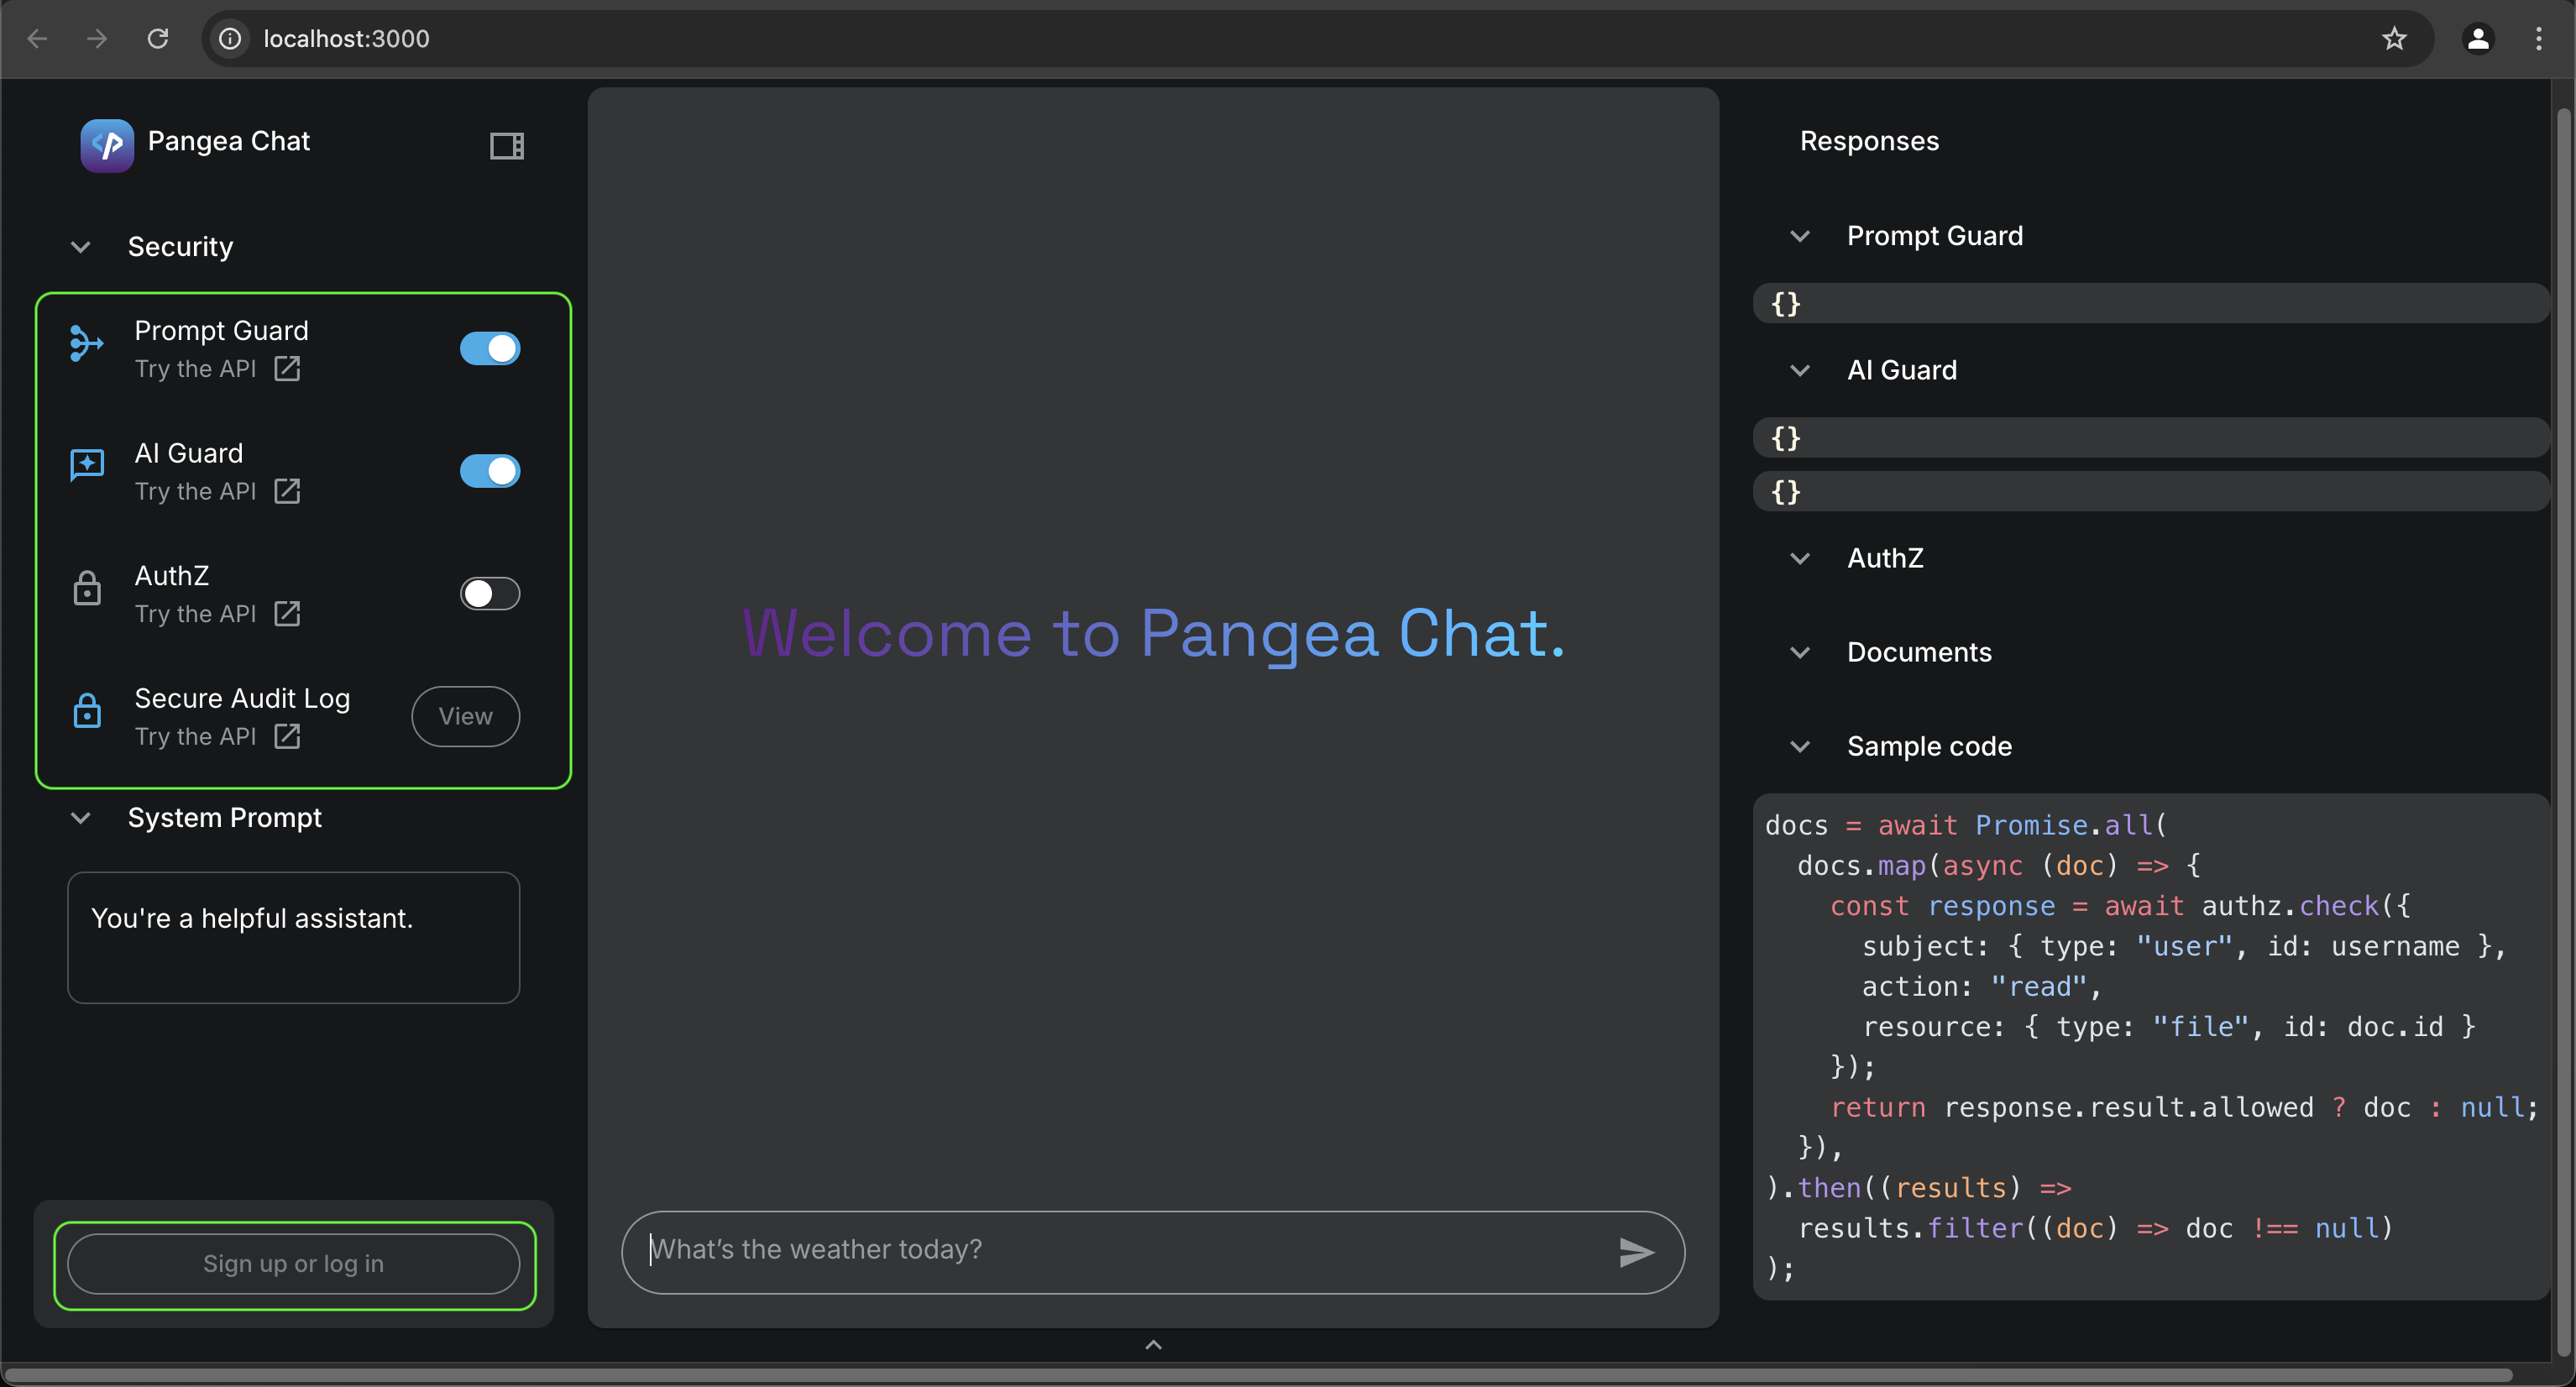2576x1387 pixels.
Task: Click the up chevron below chat panel
Action: tap(1153, 1345)
